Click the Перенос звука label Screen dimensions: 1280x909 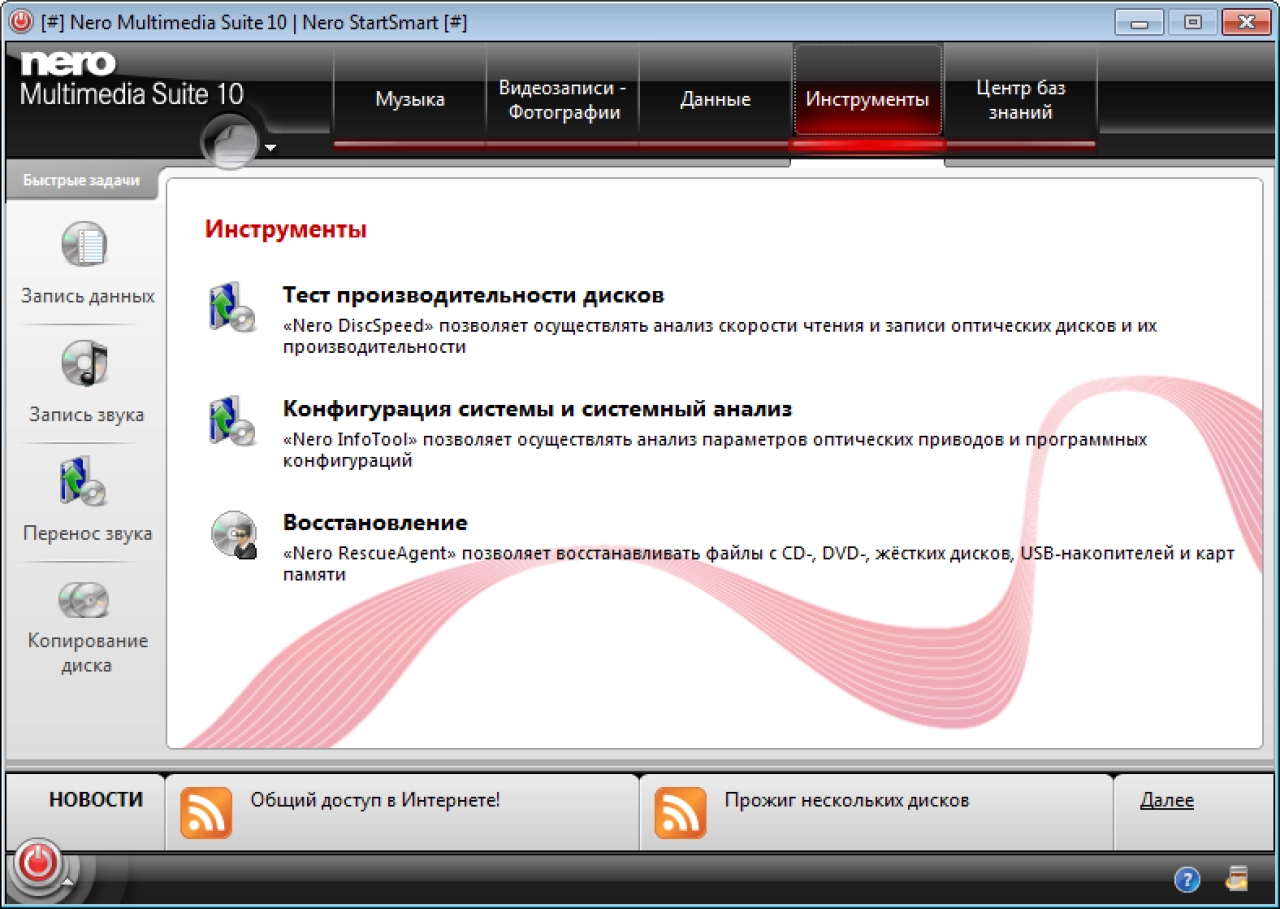coord(88,533)
